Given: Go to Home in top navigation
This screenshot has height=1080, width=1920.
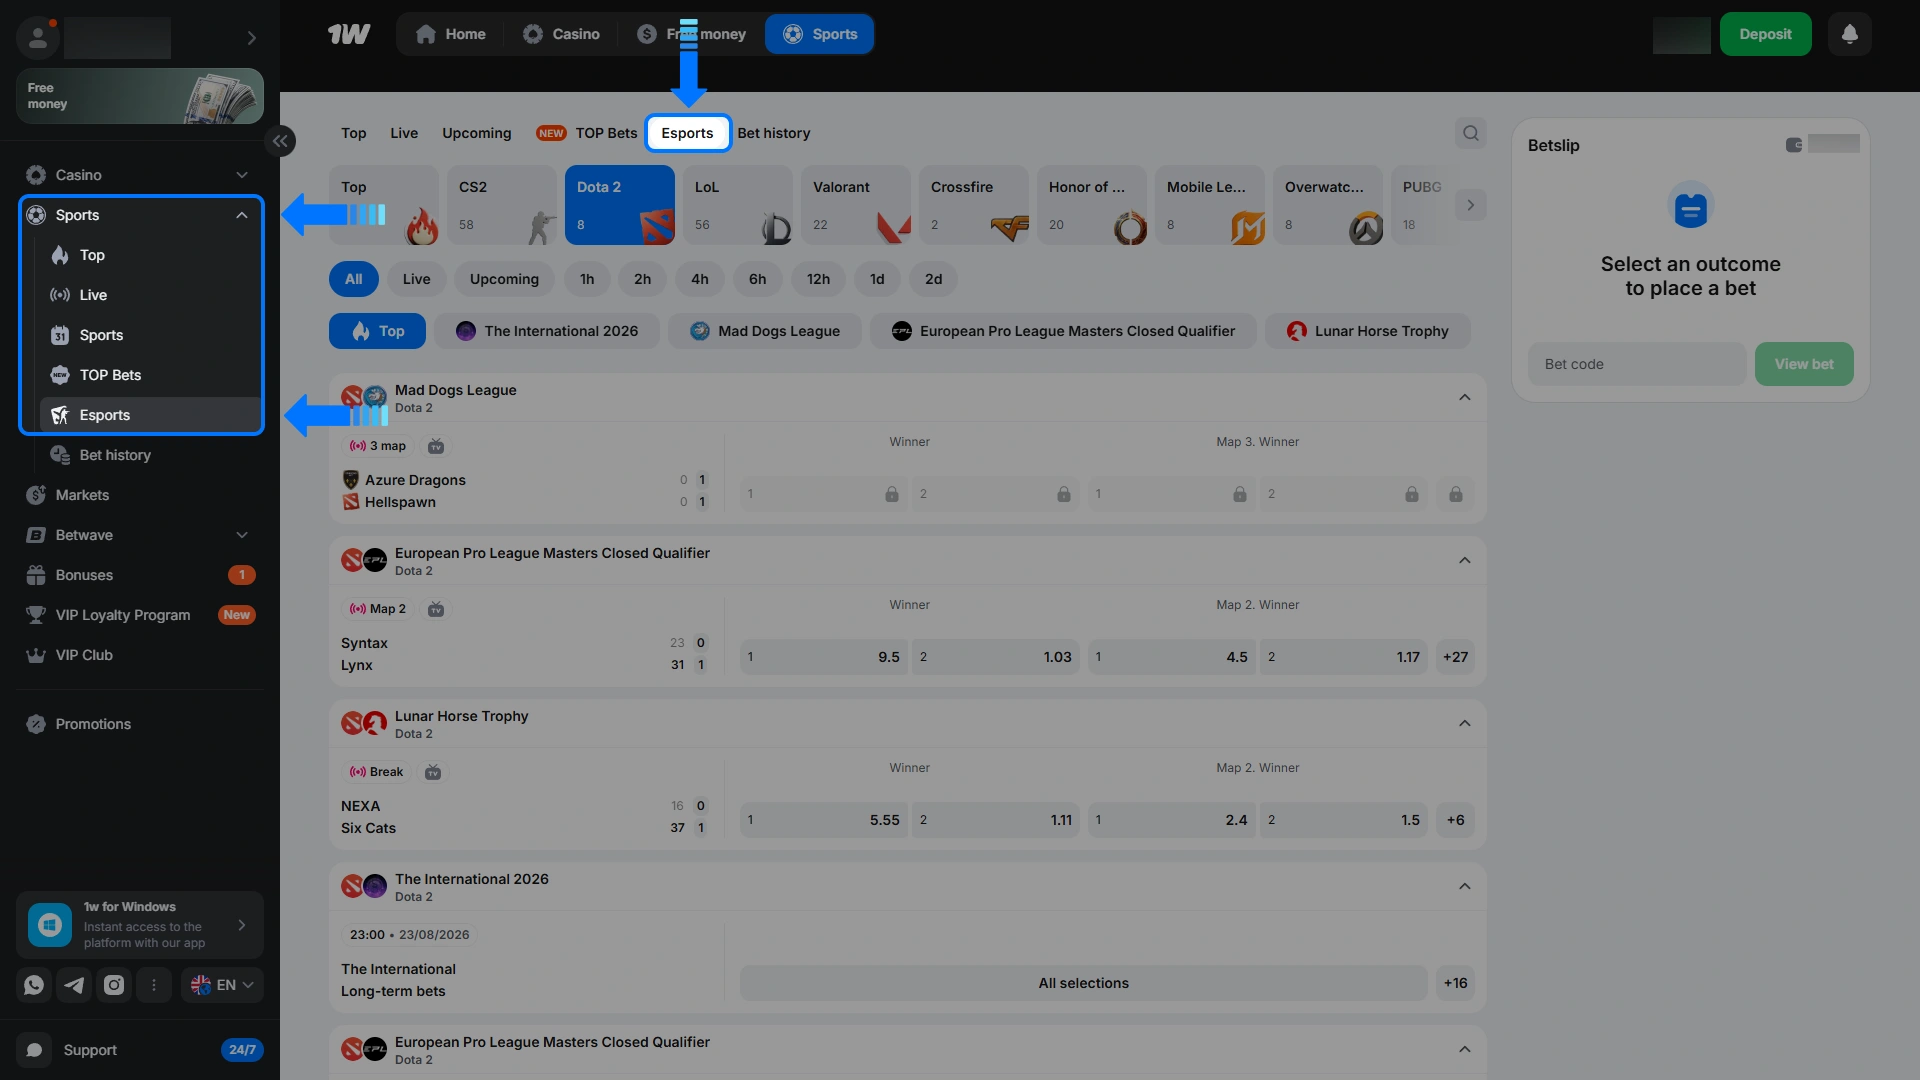Looking at the screenshot, I should point(451,34).
